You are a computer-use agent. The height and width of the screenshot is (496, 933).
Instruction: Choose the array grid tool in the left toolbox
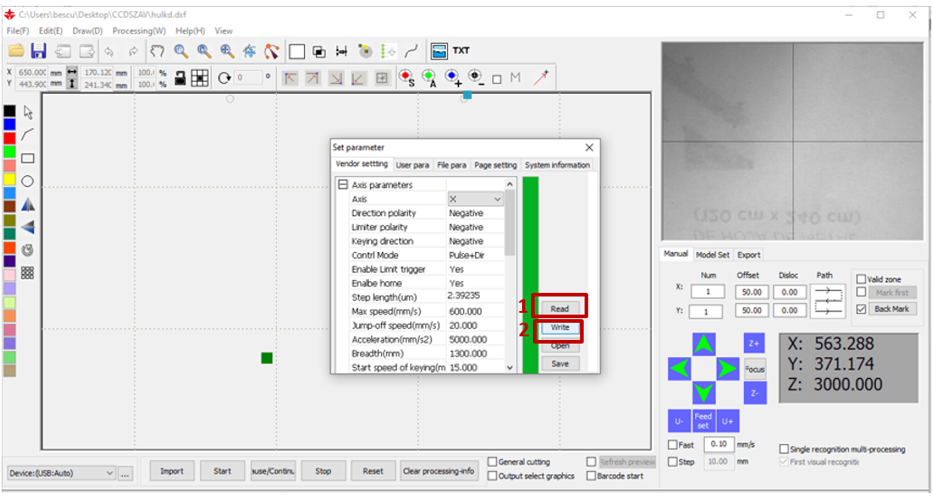point(27,273)
